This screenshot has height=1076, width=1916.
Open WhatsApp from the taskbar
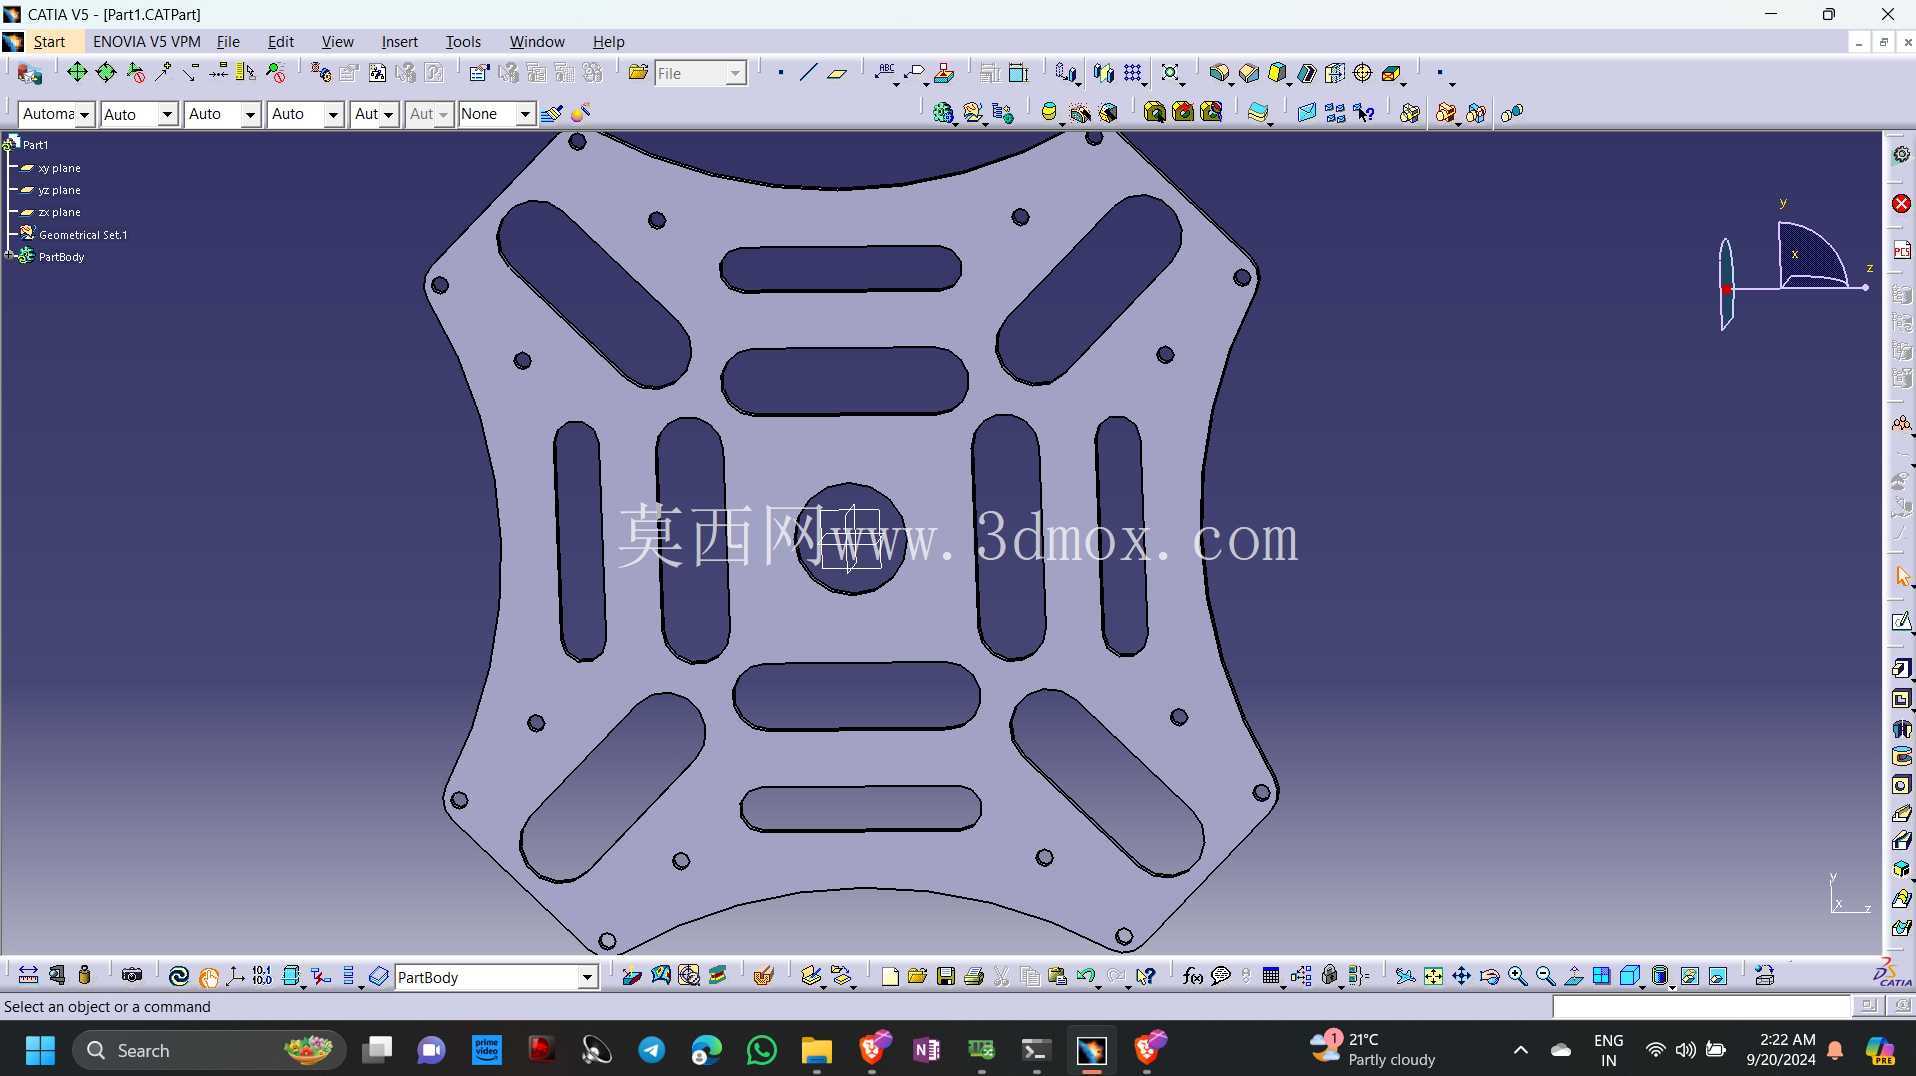761,1050
